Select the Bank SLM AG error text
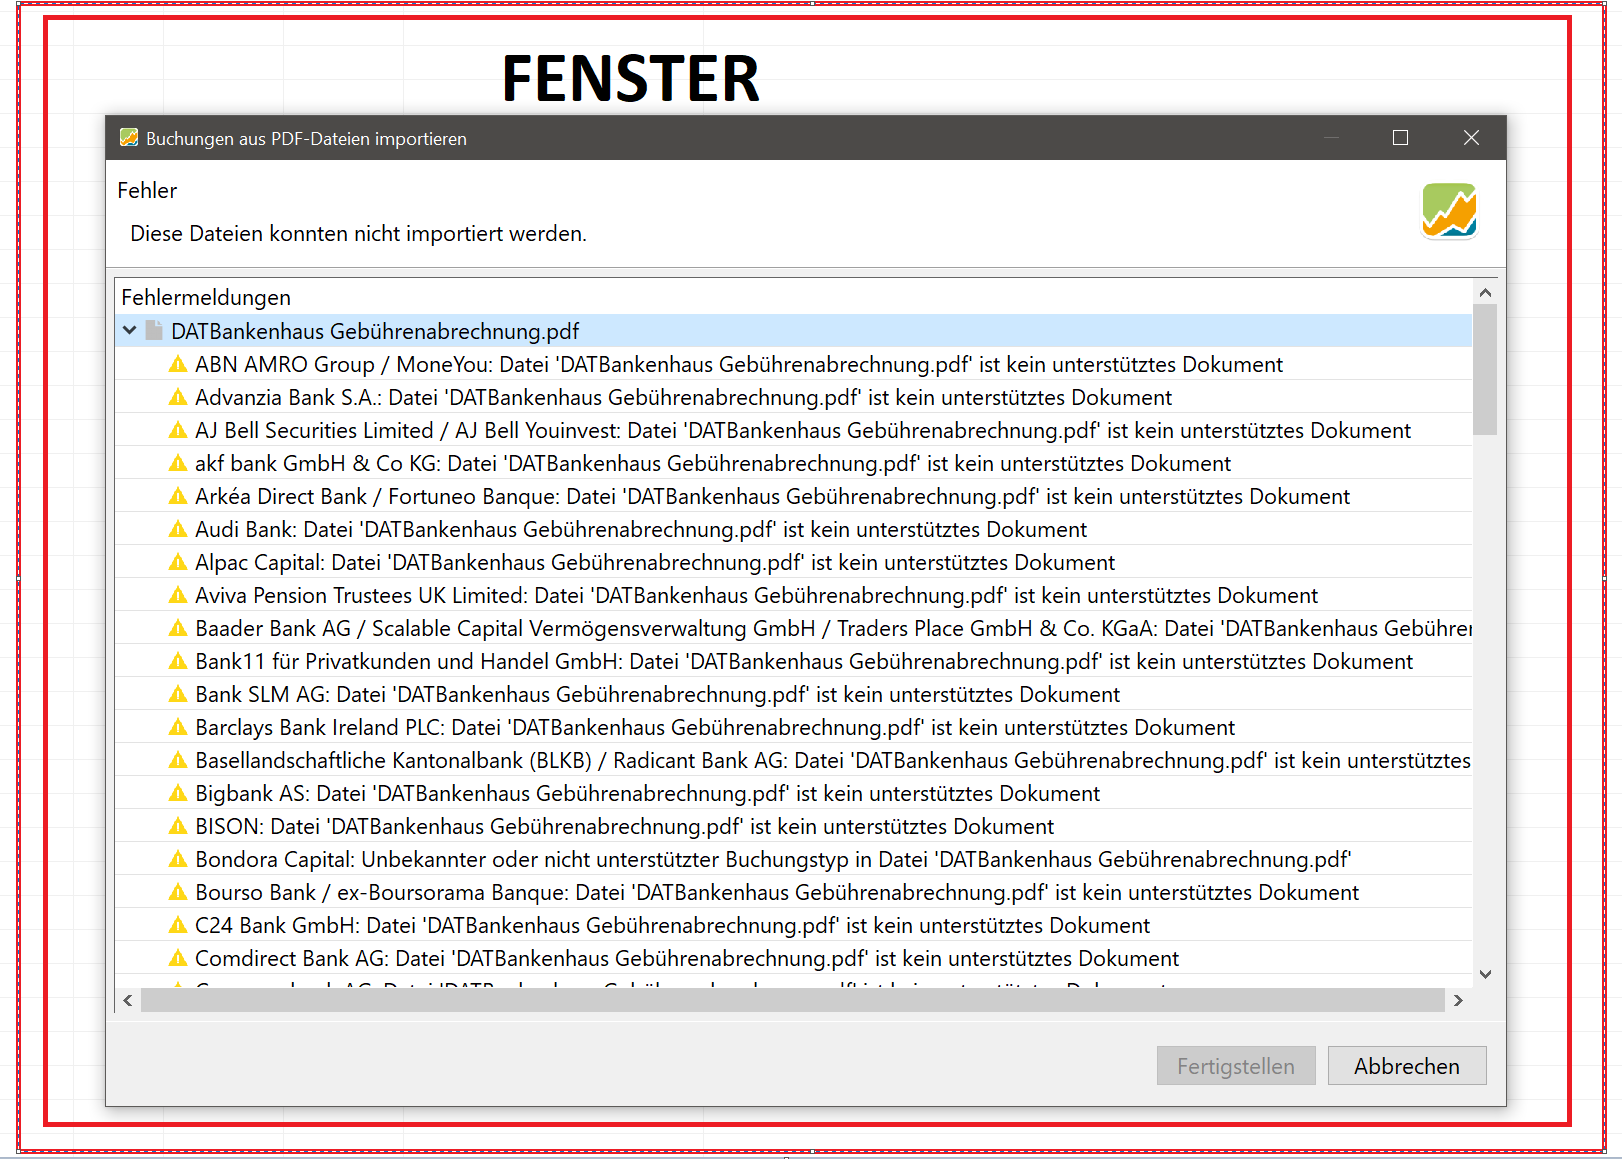 pyautogui.click(x=657, y=694)
